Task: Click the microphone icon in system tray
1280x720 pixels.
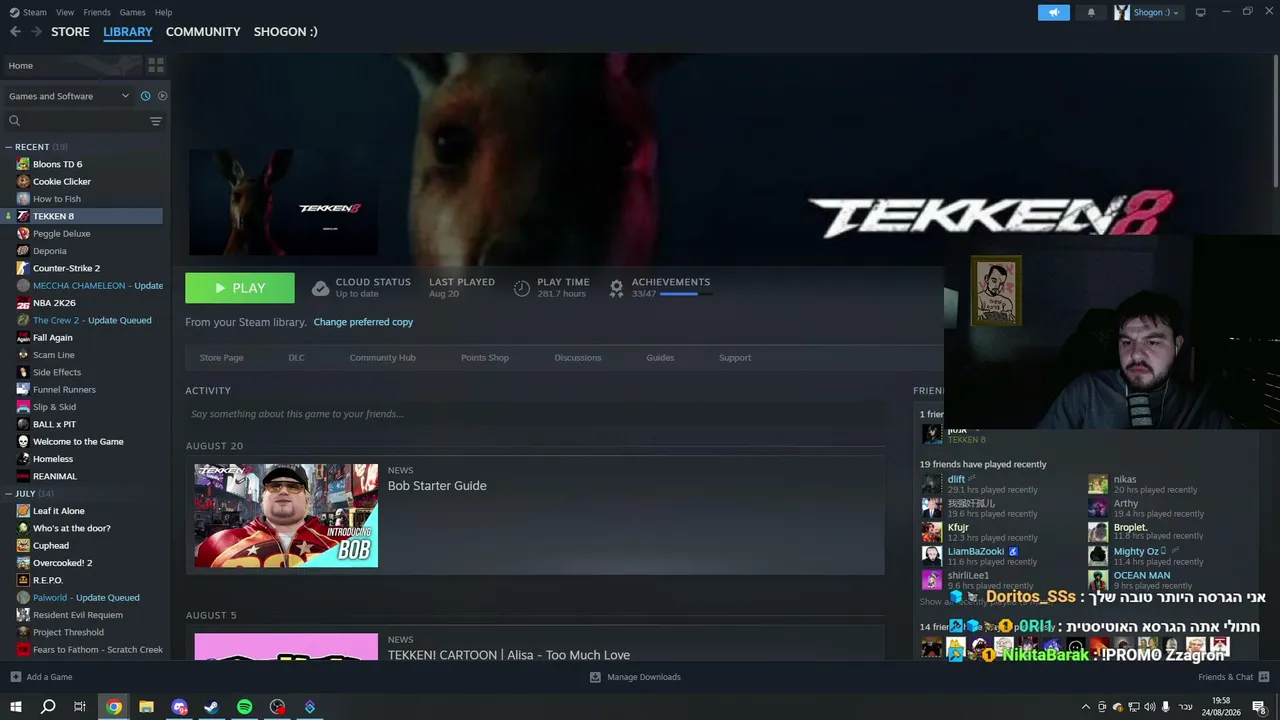Action: click(1165, 707)
